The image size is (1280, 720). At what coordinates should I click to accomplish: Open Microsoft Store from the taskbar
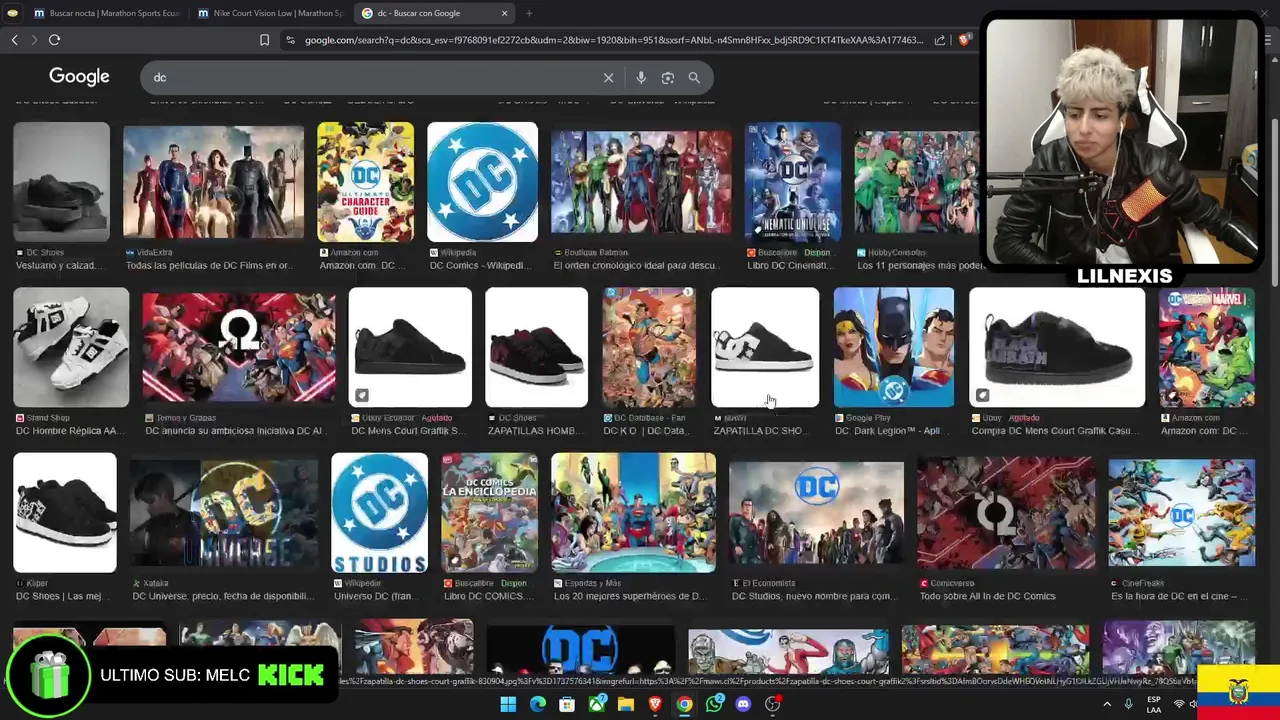(567, 704)
